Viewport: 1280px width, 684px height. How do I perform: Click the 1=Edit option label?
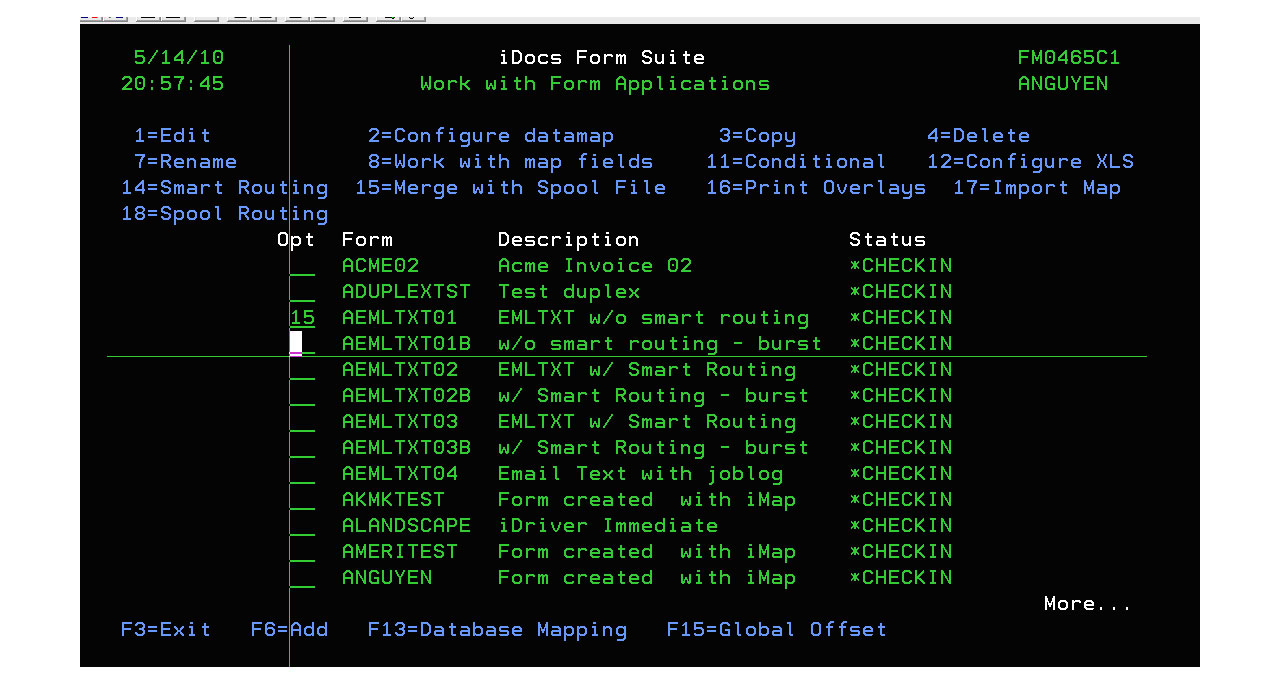(x=172, y=136)
